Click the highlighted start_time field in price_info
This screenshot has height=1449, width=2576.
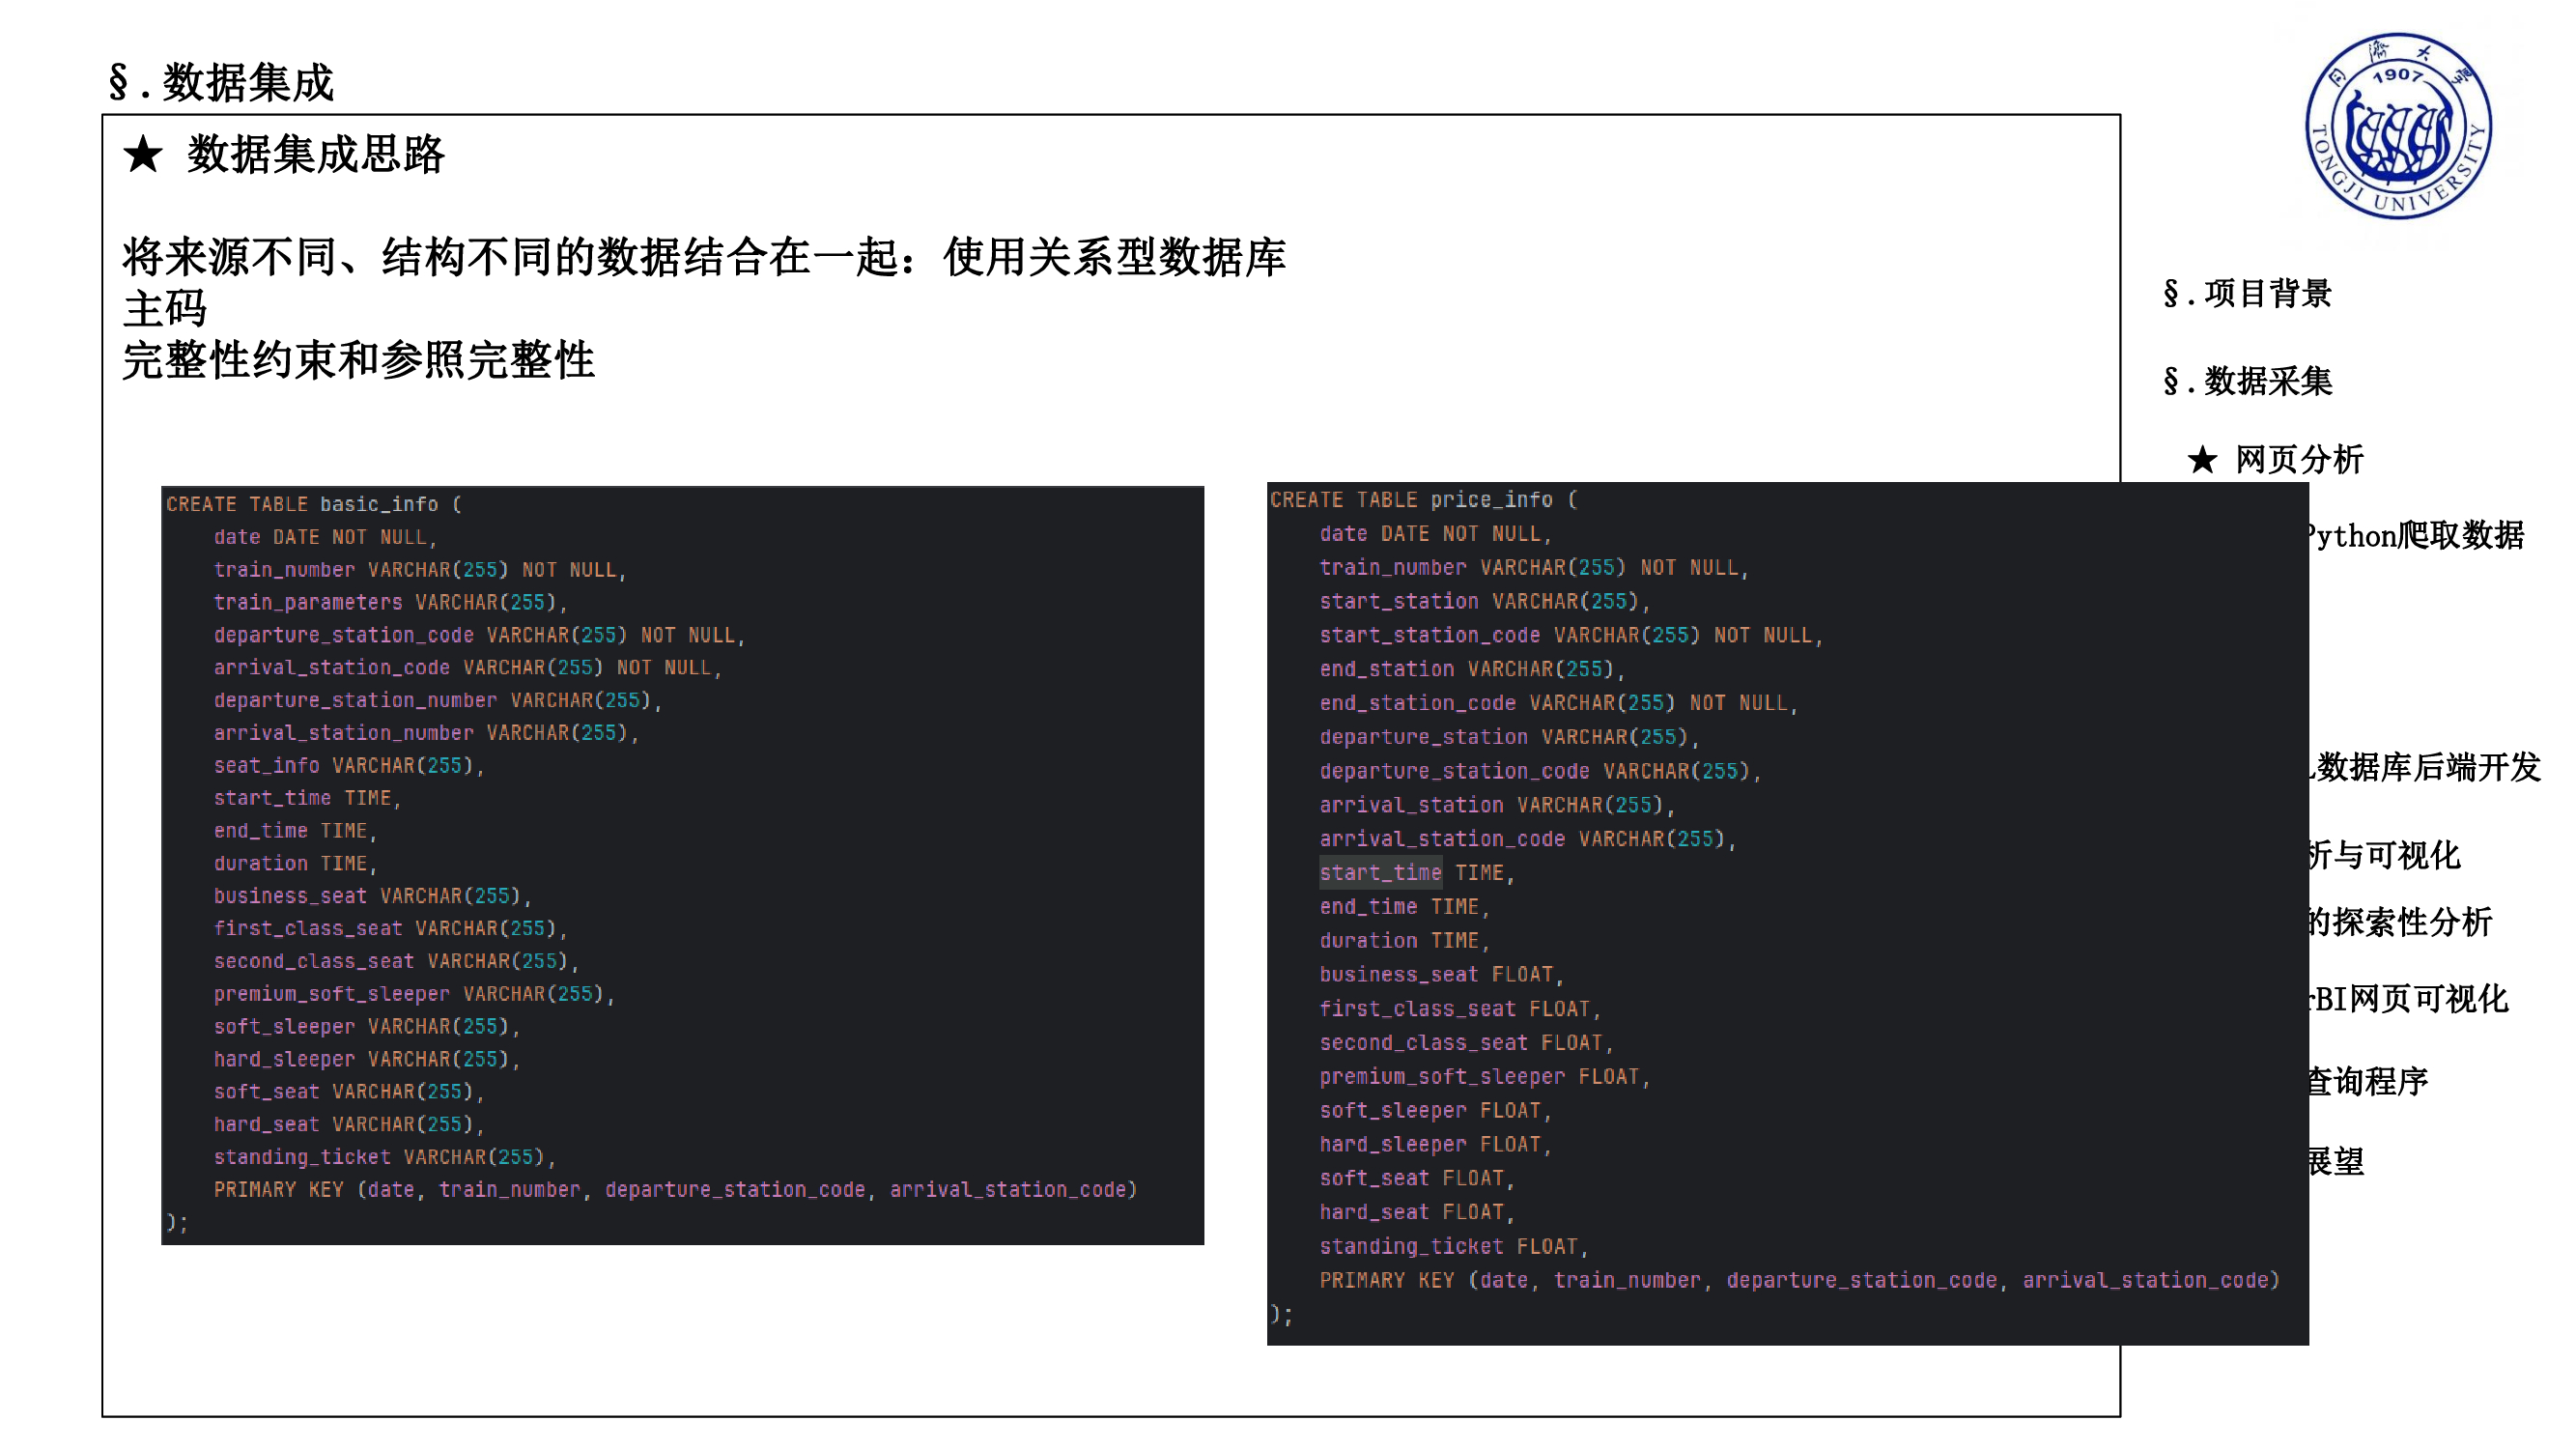point(1380,871)
